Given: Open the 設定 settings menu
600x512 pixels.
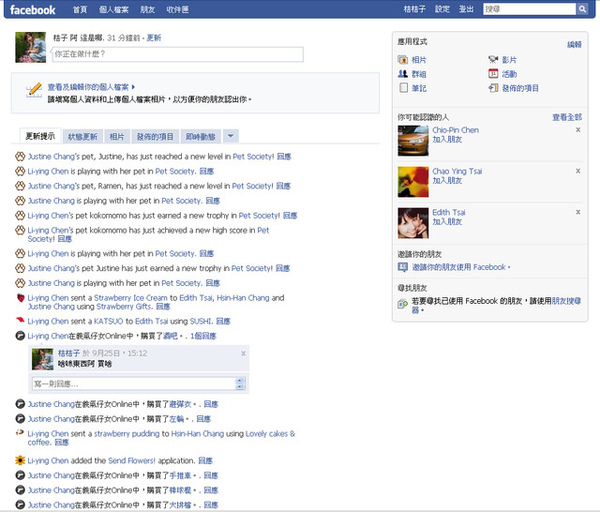Looking at the screenshot, I should coord(442,9).
